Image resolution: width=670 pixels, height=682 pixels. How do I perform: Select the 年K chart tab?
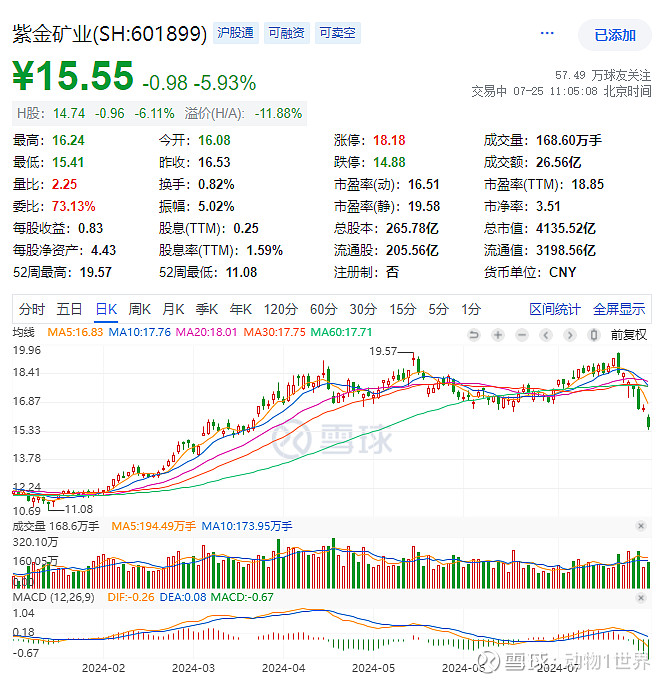click(x=241, y=309)
